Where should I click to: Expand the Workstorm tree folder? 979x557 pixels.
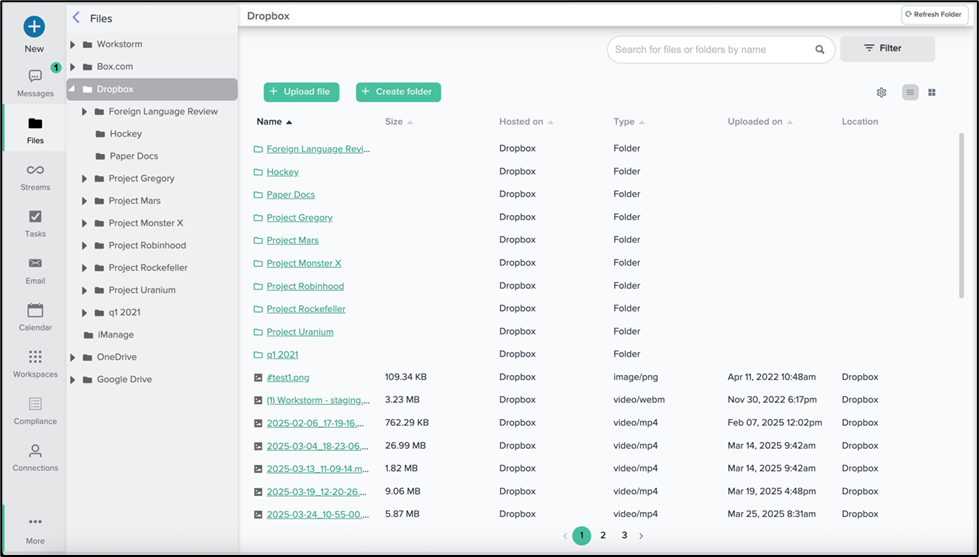click(x=72, y=44)
